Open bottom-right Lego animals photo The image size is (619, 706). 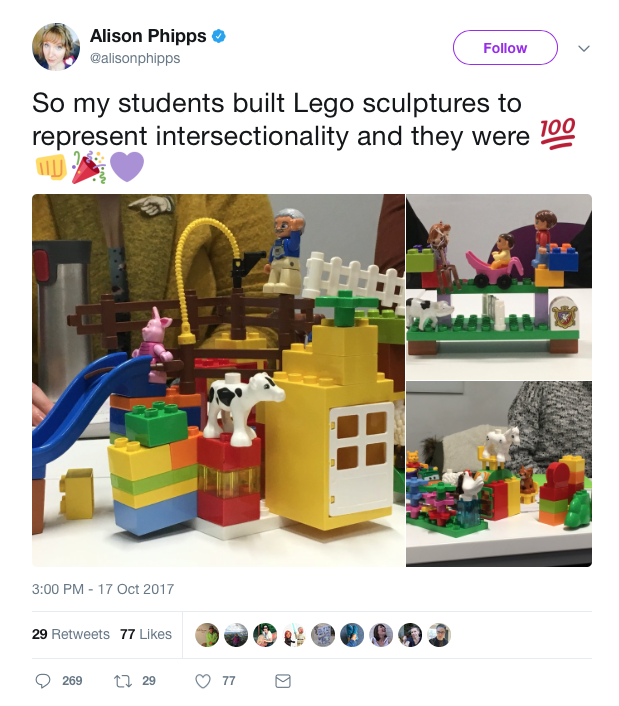pyautogui.click(x=499, y=474)
